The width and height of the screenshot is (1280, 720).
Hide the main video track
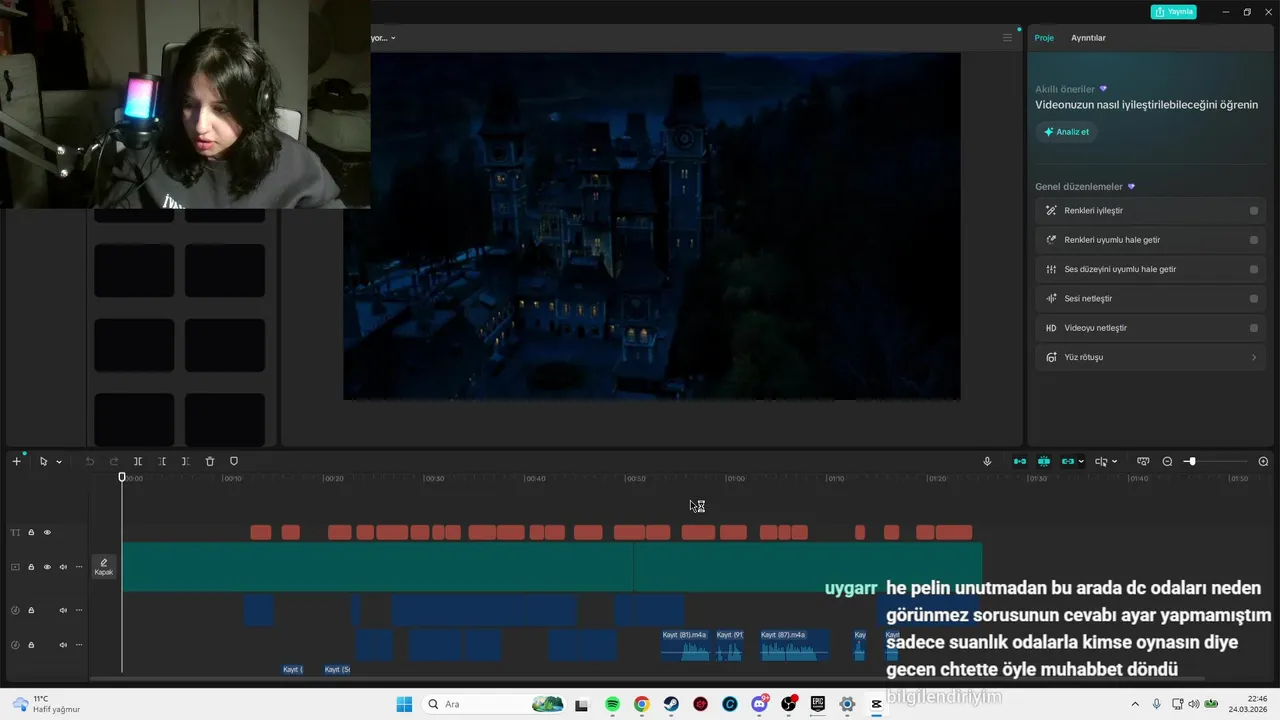click(47, 567)
